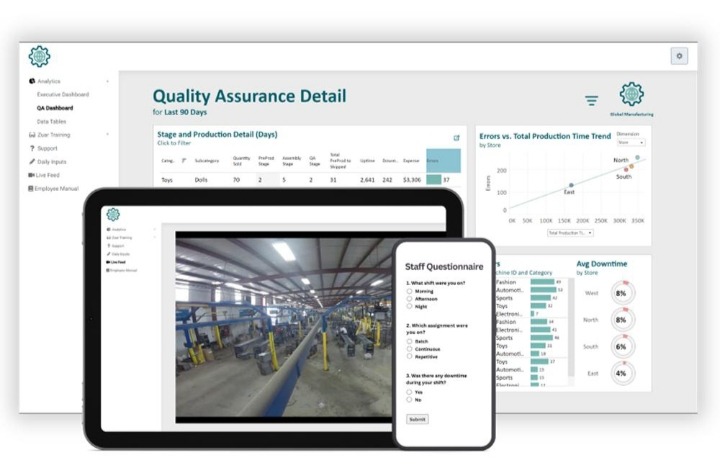
Task: Click the South 6% downtime gauge
Action: tap(621, 346)
